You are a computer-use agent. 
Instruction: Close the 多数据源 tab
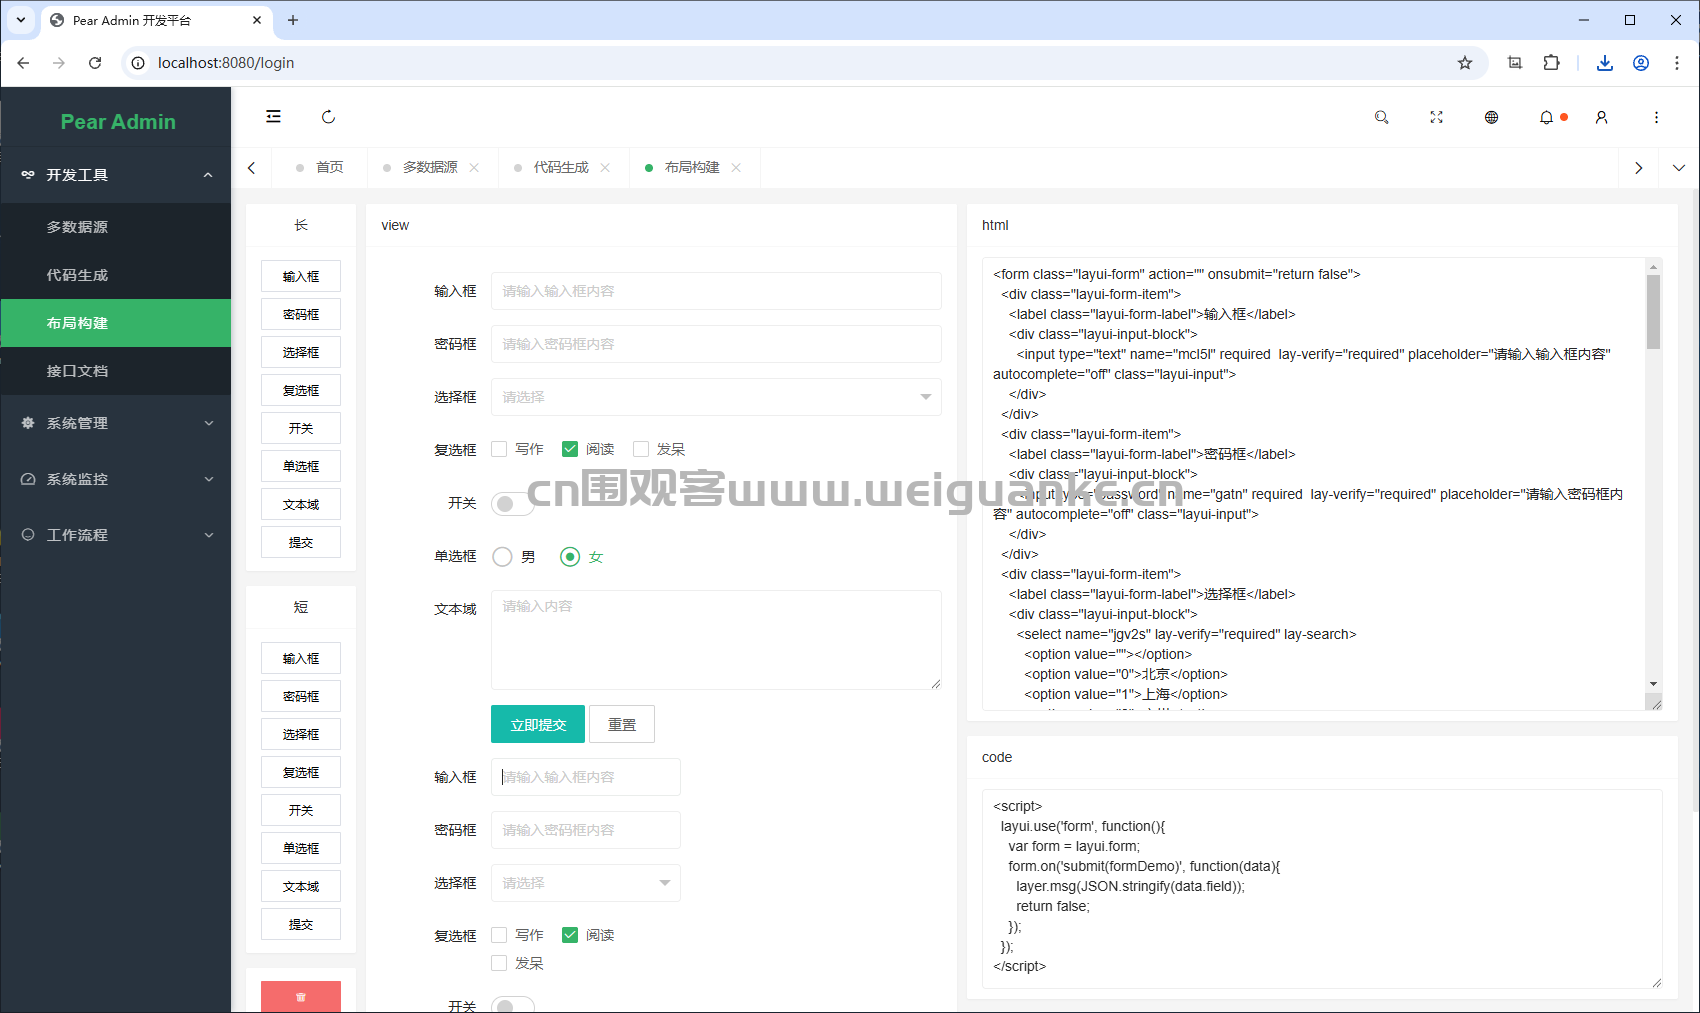(474, 167)
